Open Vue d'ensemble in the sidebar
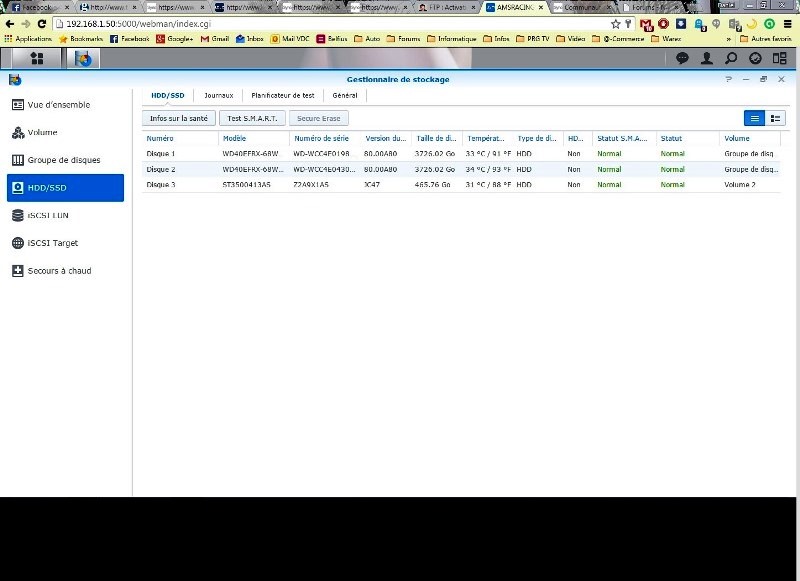 [x=65, y=105]
